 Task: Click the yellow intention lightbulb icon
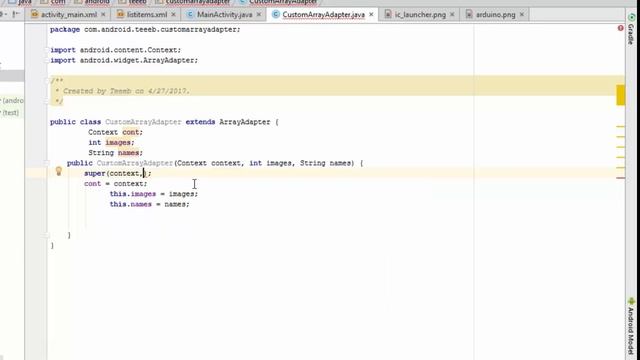(x=58, y=171)
